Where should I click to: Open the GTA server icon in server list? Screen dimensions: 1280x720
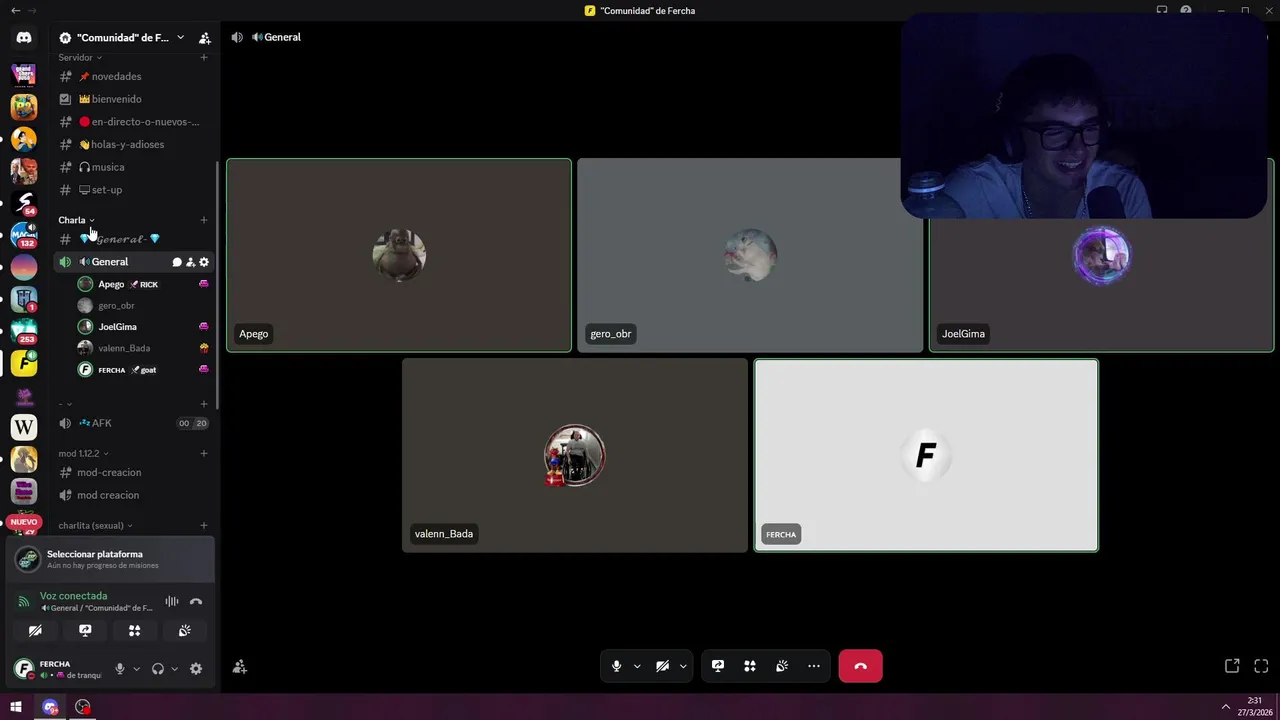coord(24,74)
